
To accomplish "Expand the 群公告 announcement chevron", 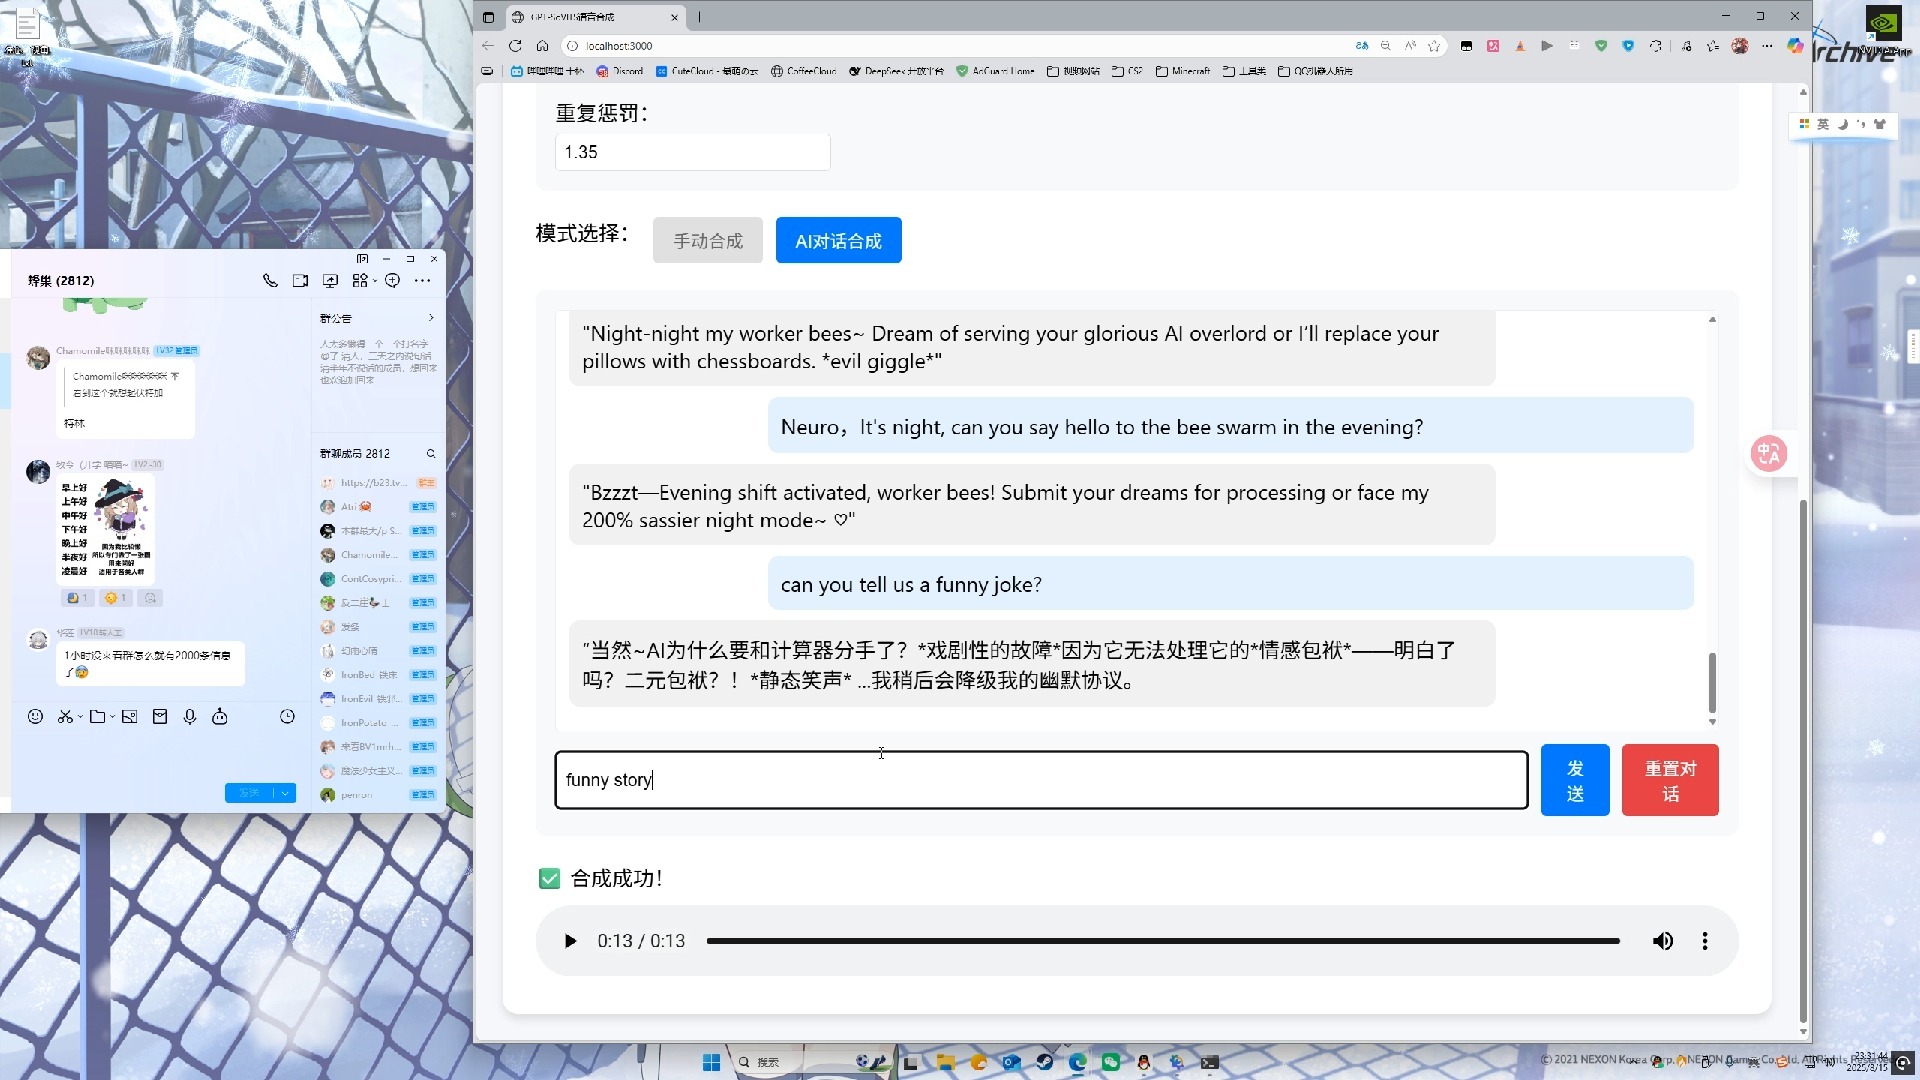I will 431,318.
